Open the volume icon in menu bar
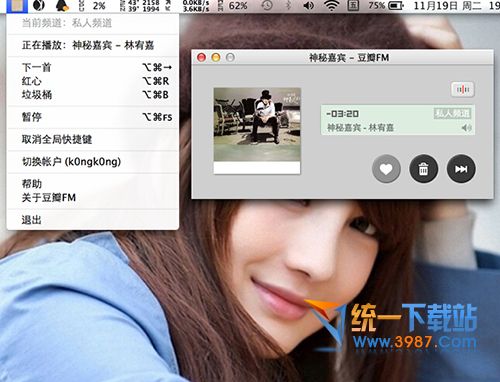Viewport: 500px width, 382px height. click(x=309, y=5)
